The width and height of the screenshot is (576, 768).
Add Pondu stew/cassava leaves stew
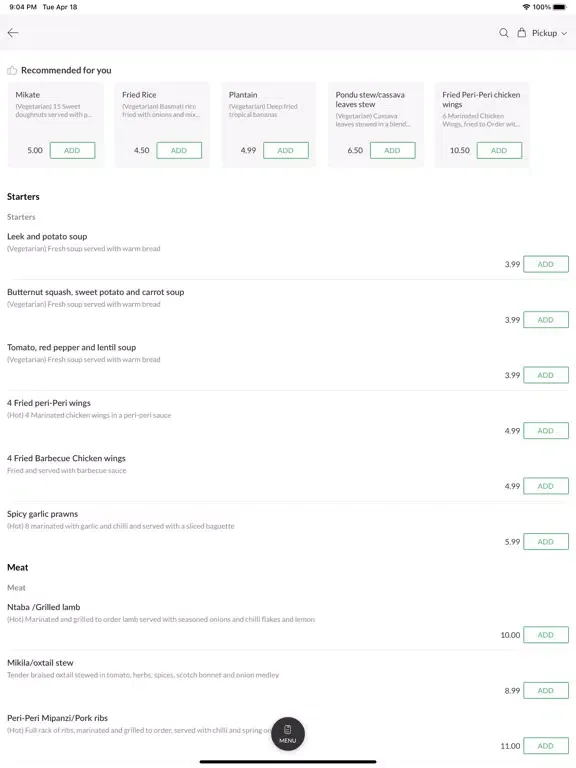coord(392,150)
